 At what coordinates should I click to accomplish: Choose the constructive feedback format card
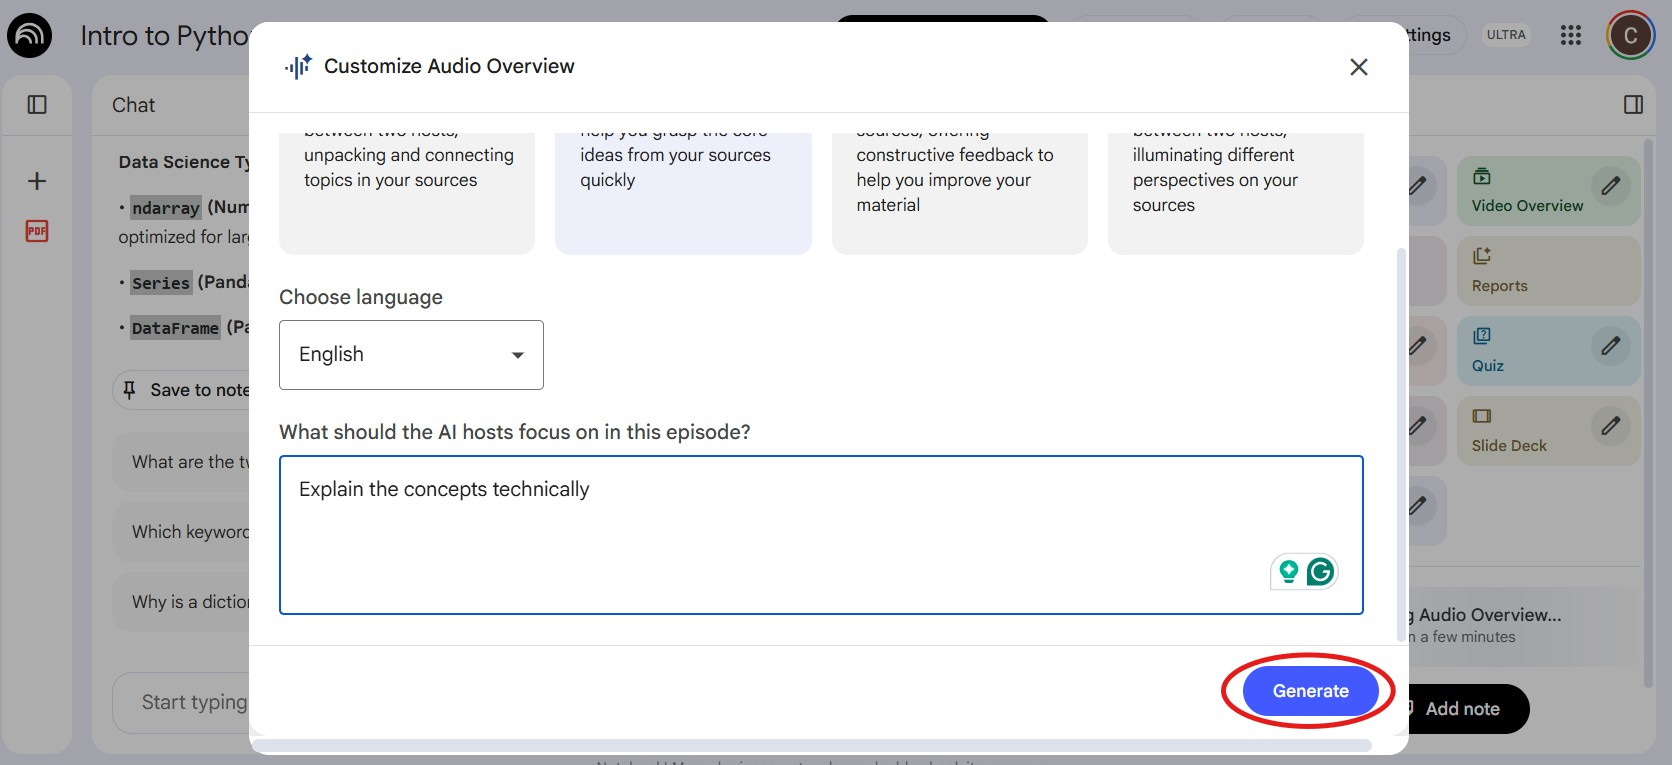(960, 193)
